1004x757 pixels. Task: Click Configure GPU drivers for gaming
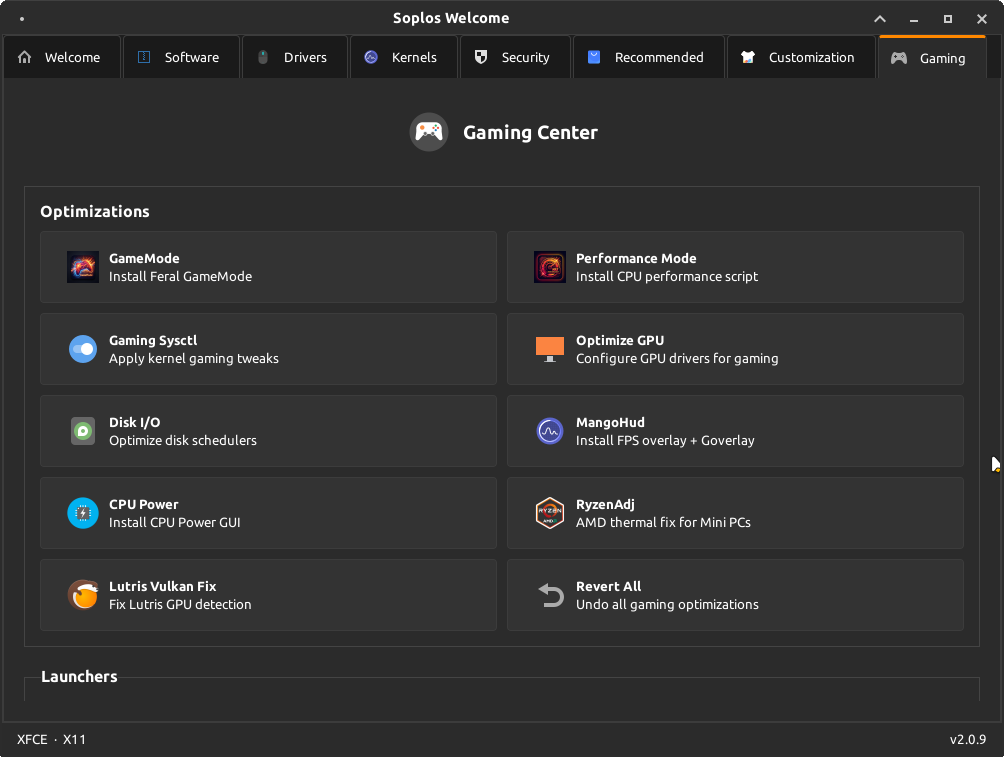tap(735, 349)
